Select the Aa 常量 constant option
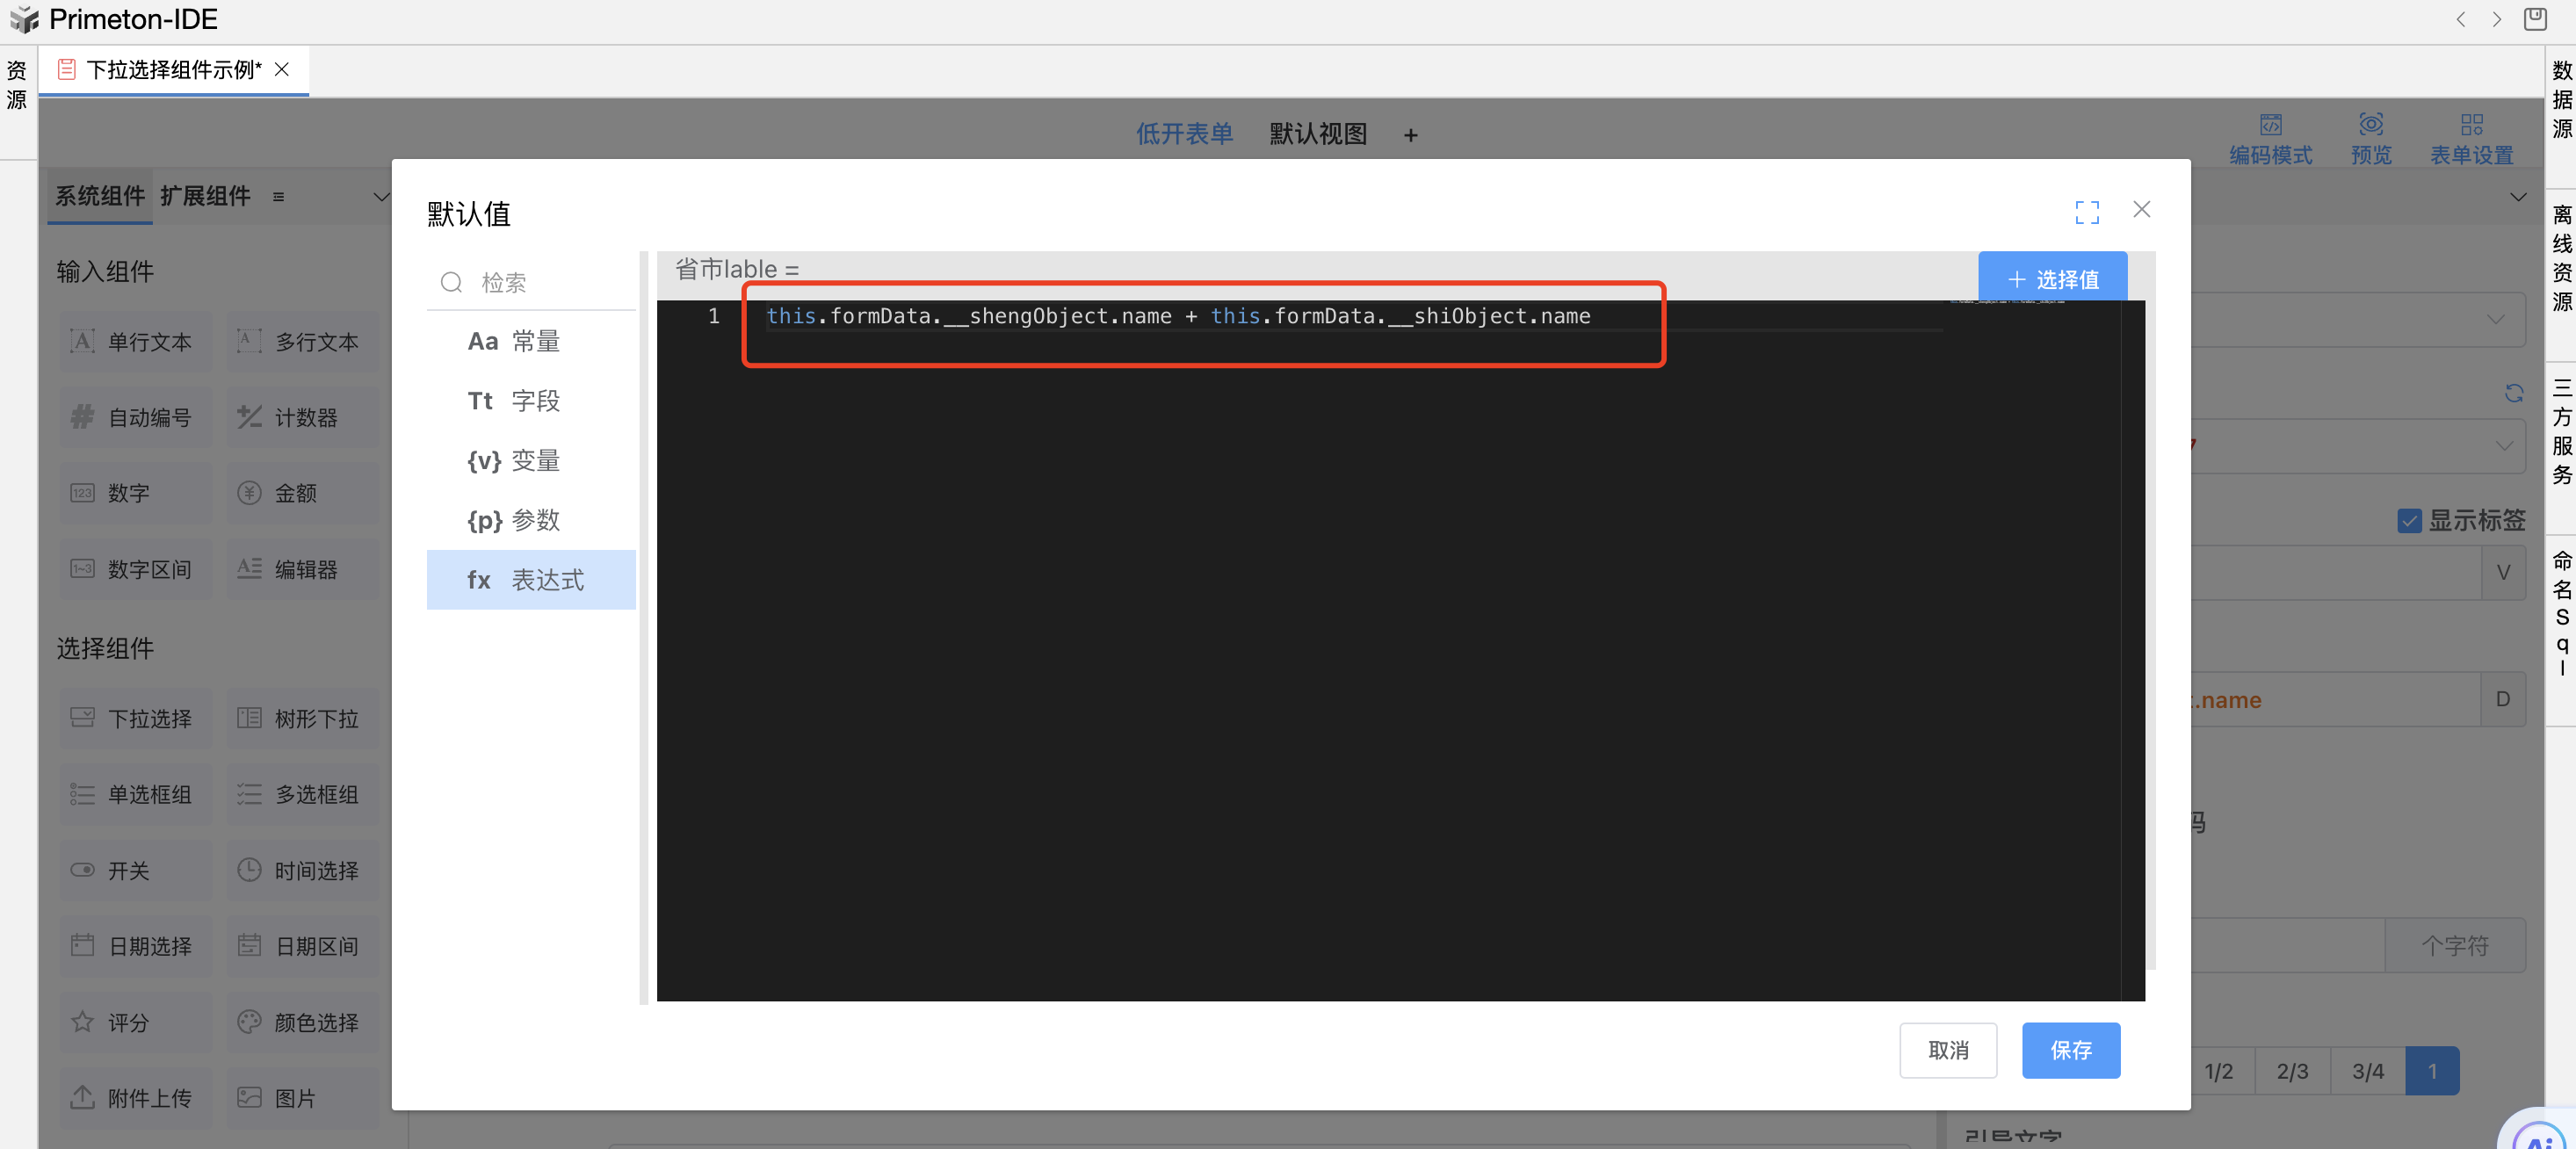Viewport: 2576px width, 1149px height. (531, 342)
